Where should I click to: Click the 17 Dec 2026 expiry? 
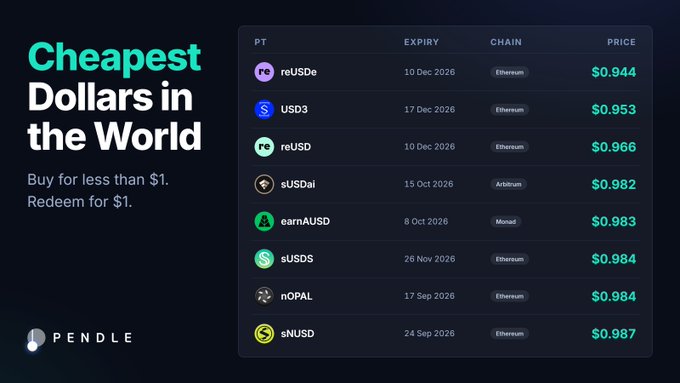(x=429, y=109)
